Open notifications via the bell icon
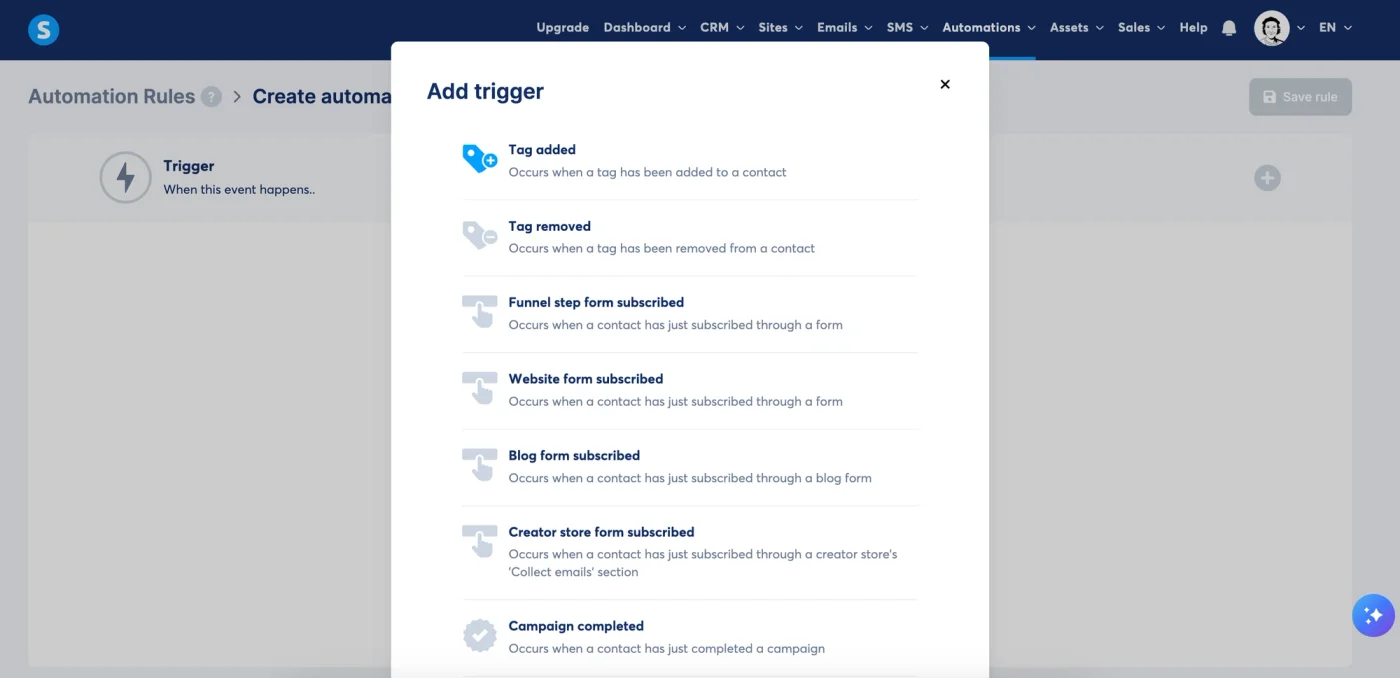Screen dimensions: 1400x678 tap(1229, 28)
